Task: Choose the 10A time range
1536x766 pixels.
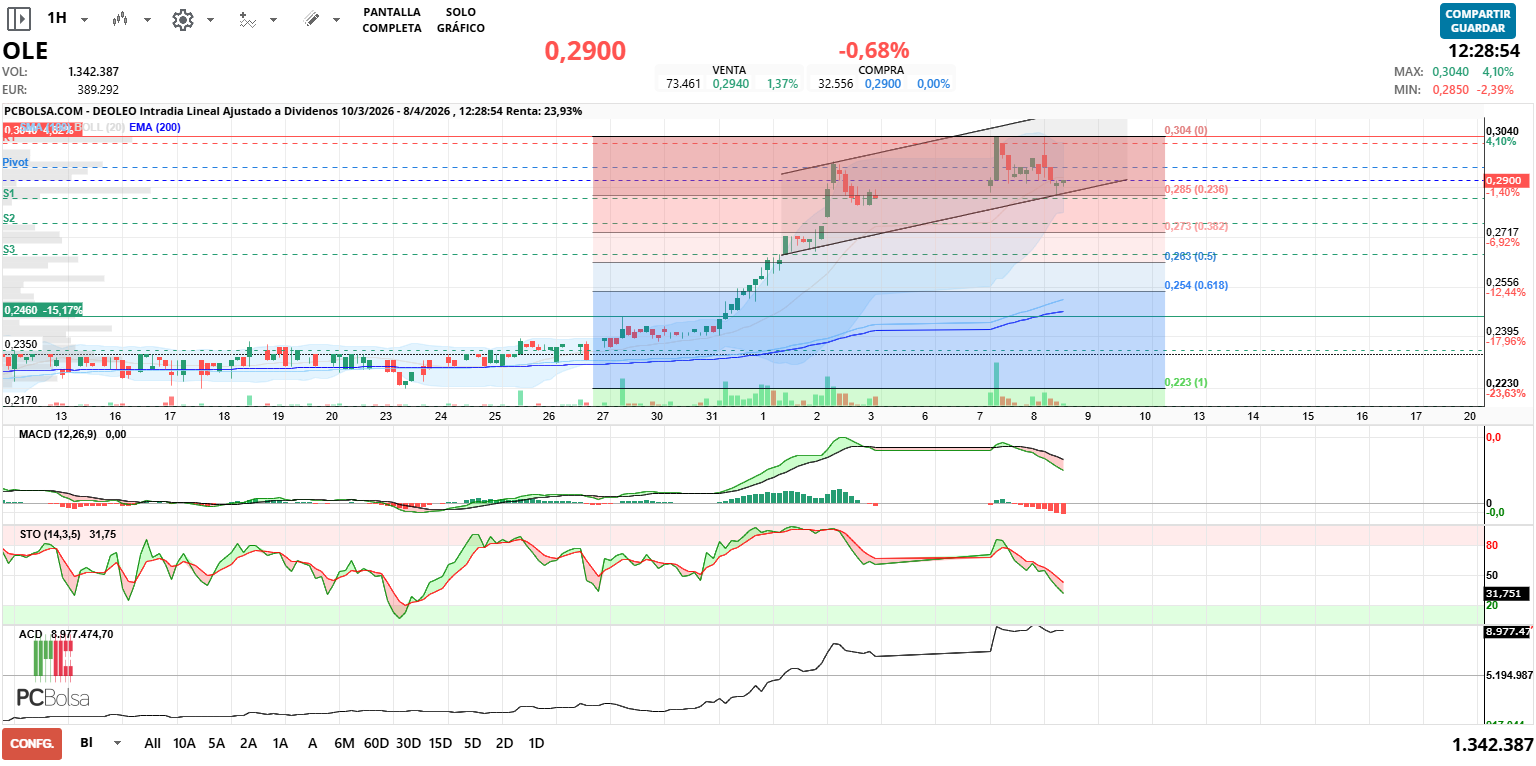Action: 184,744
